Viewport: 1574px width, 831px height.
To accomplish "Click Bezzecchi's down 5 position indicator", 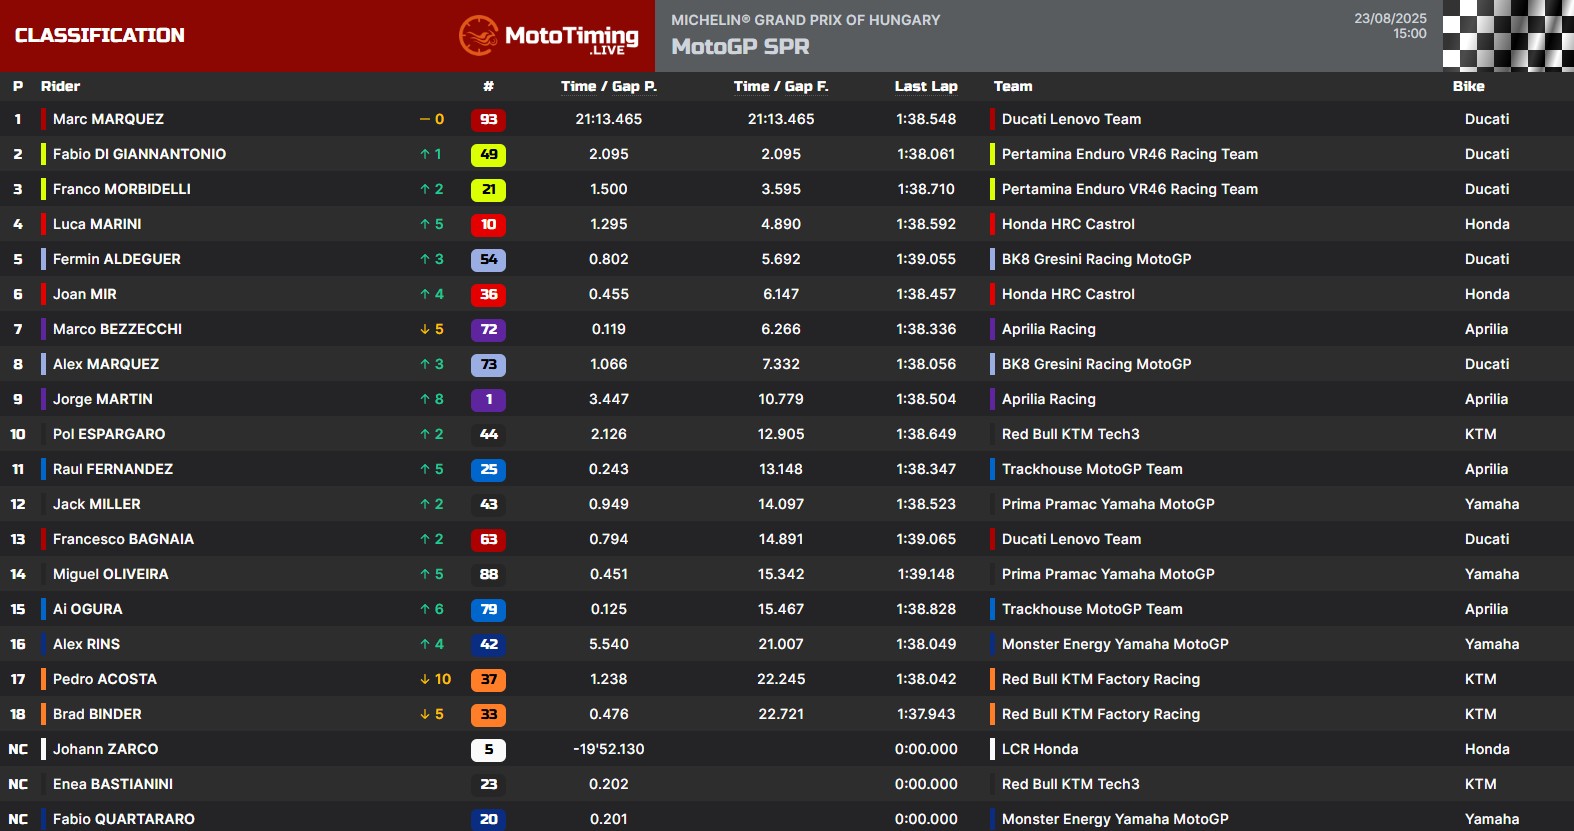I will [431, 329].
